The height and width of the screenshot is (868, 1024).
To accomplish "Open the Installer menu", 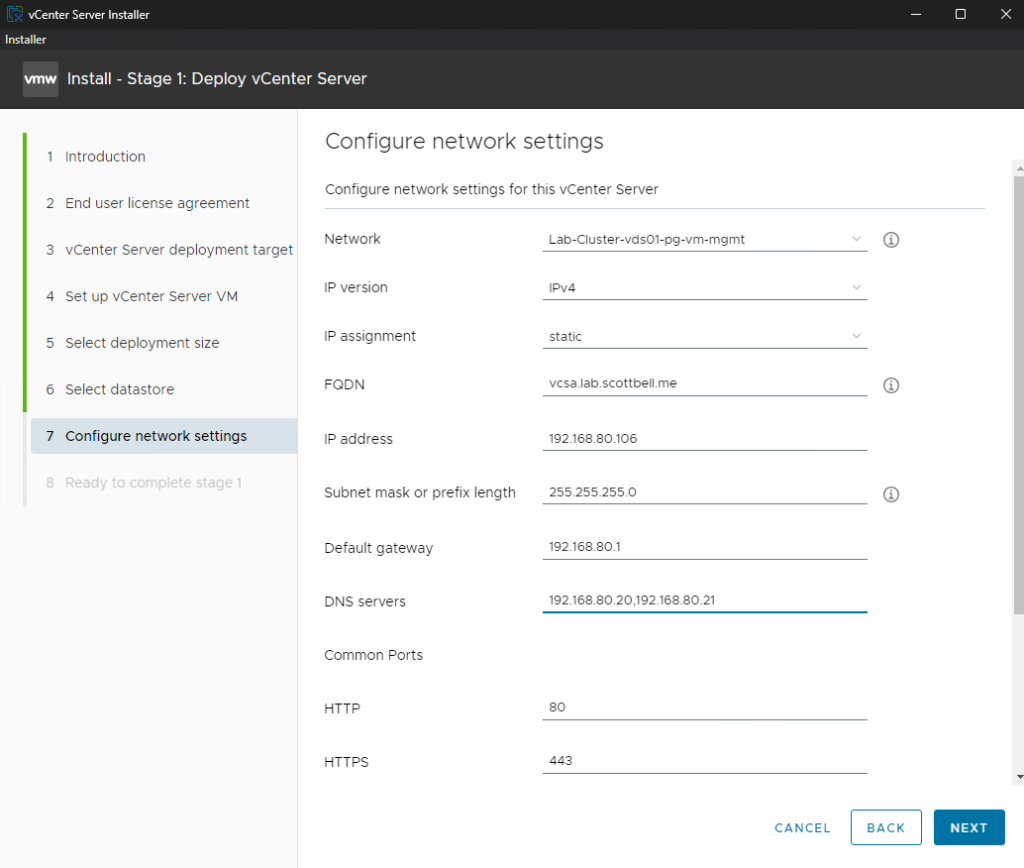I will [x=26, y=40].
